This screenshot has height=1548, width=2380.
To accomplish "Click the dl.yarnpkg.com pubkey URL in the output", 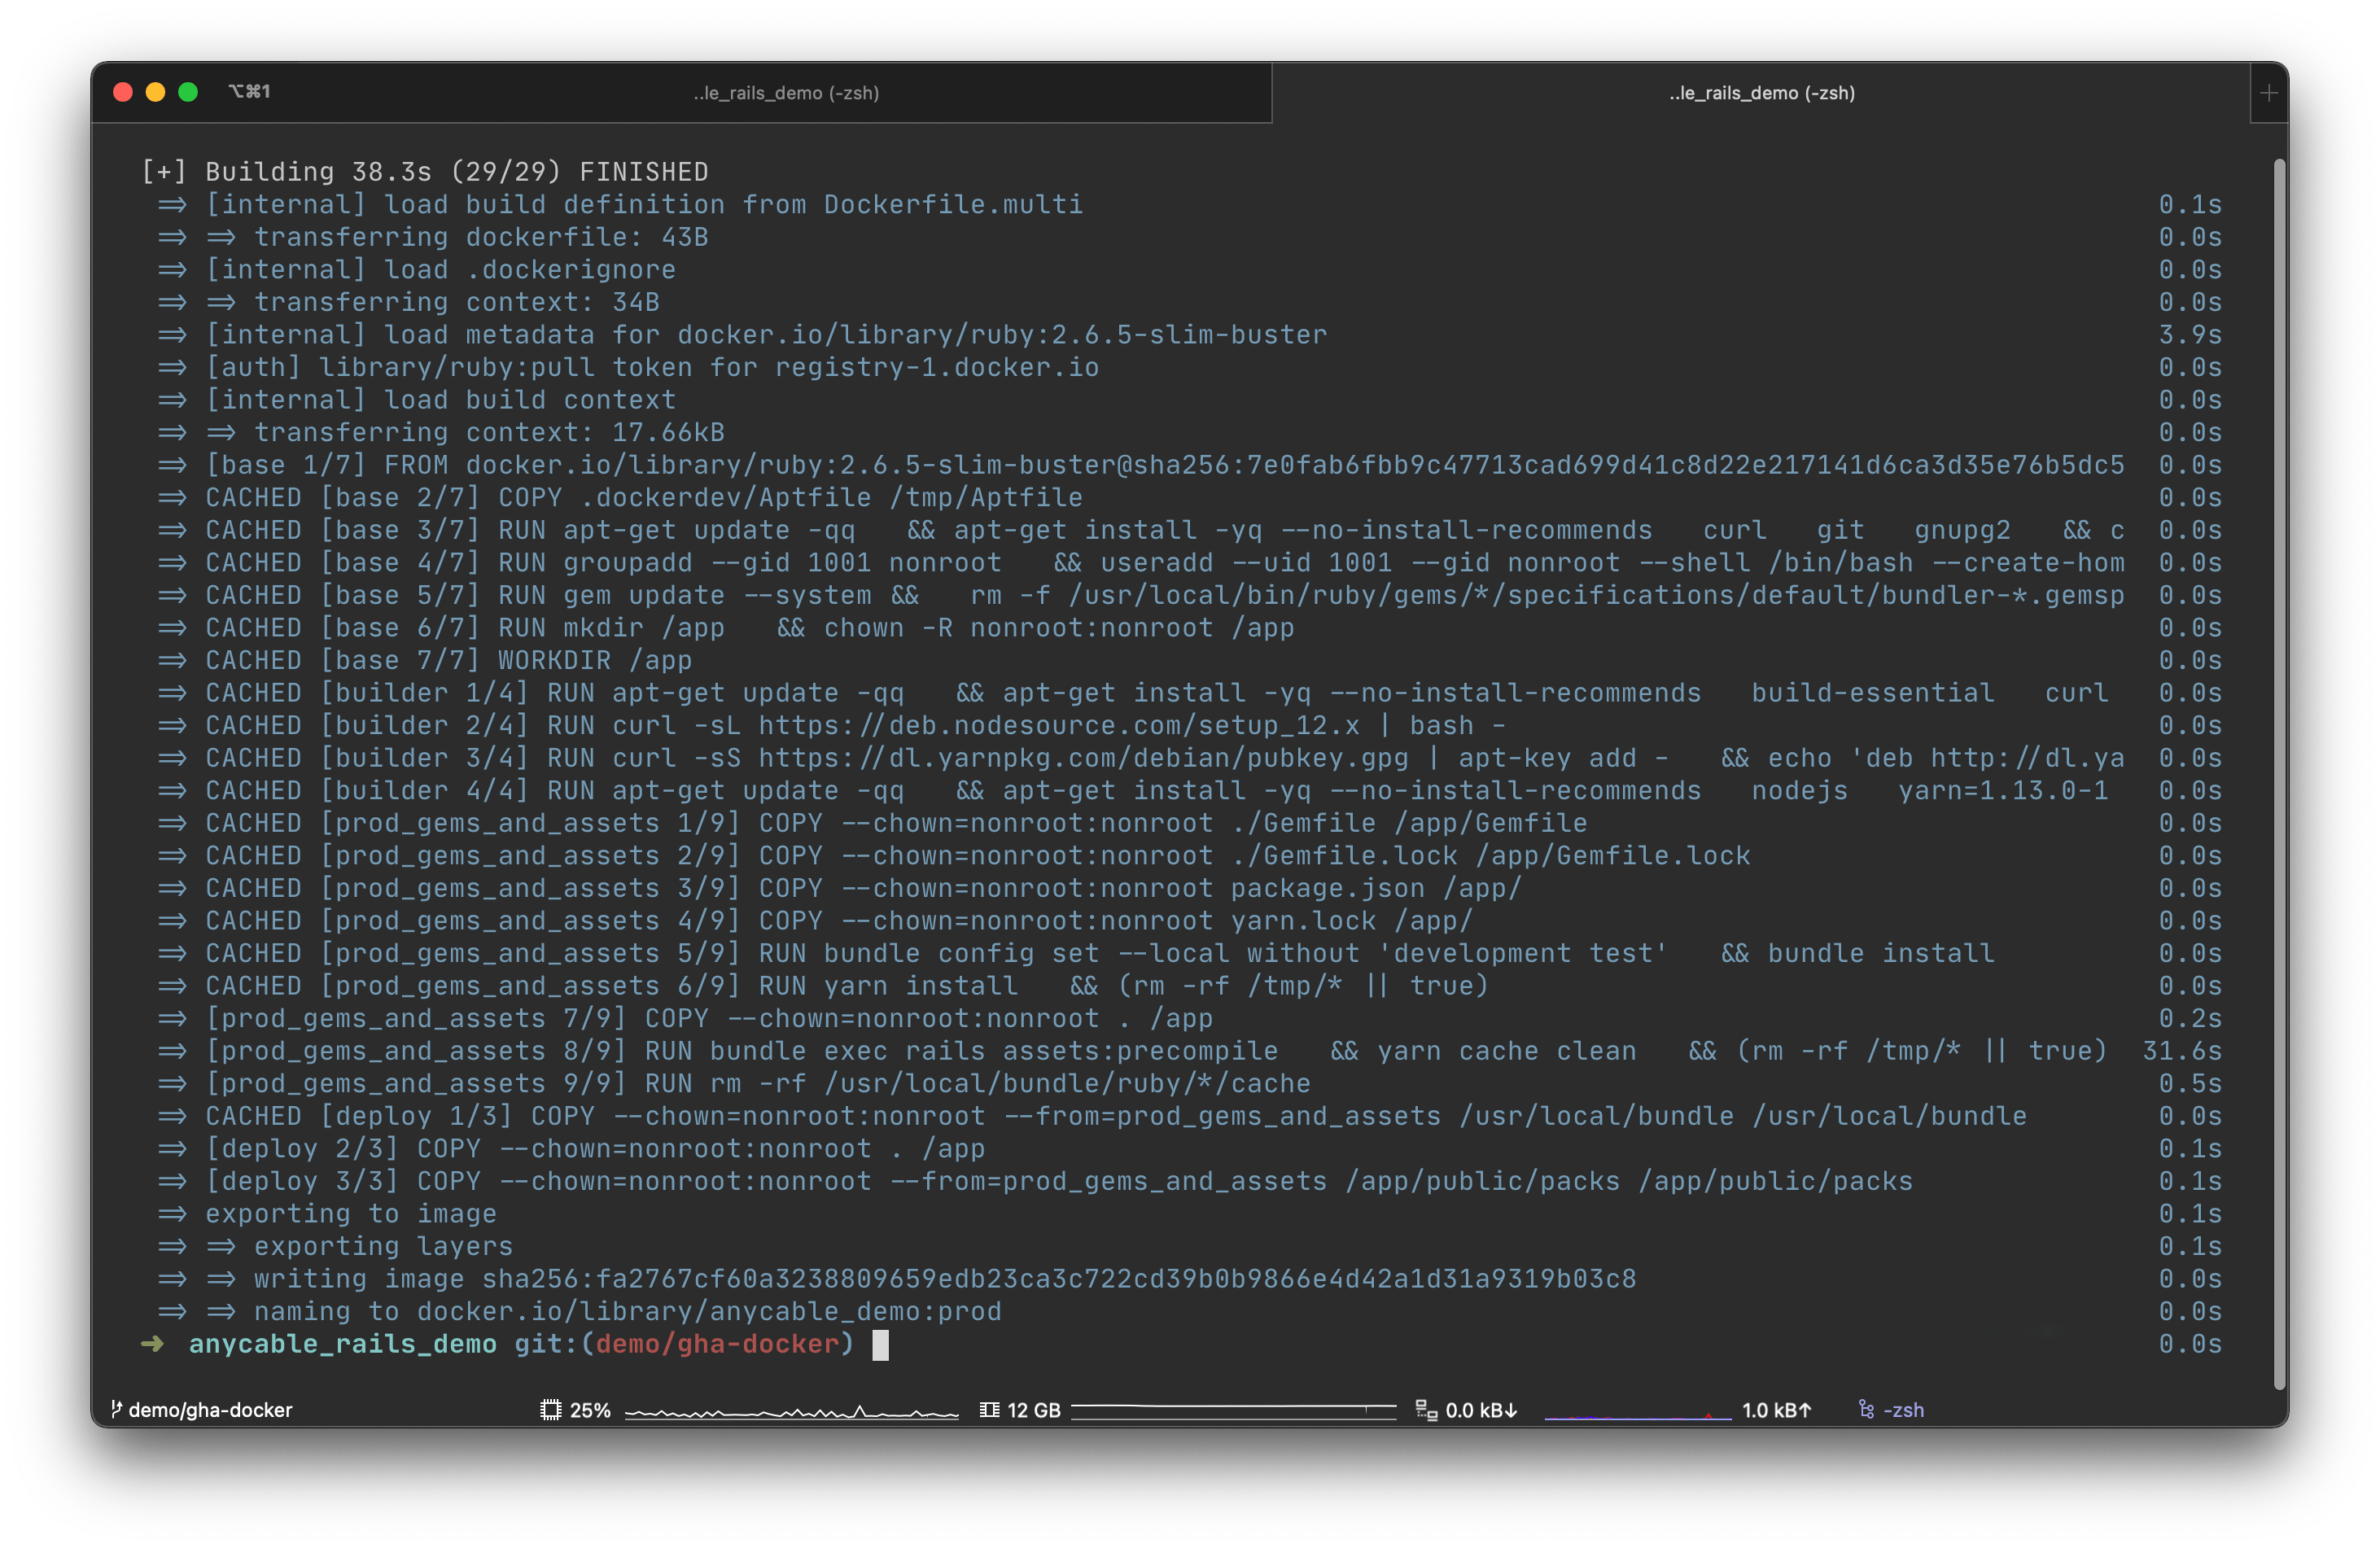I will pos(1079,757).
